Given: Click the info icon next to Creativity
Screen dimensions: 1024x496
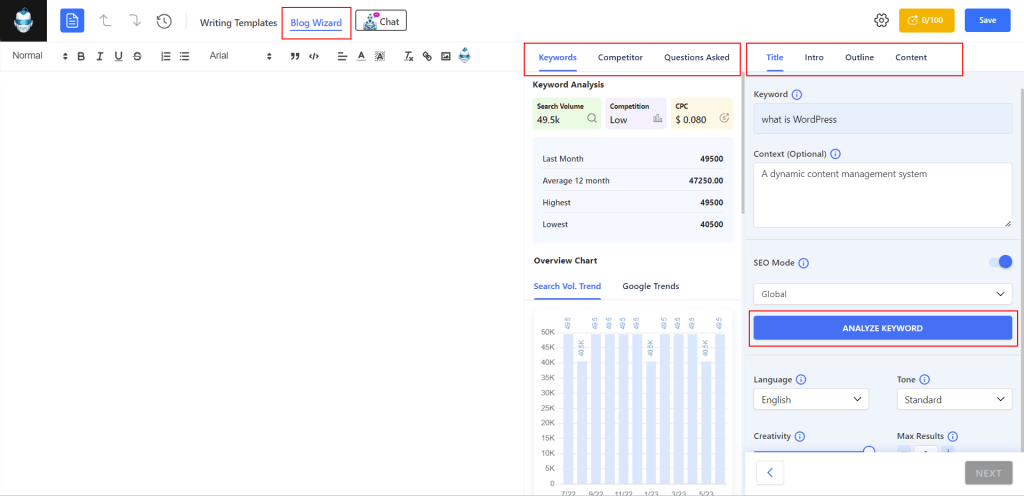Looking at the screenshot, I should 799,437.
